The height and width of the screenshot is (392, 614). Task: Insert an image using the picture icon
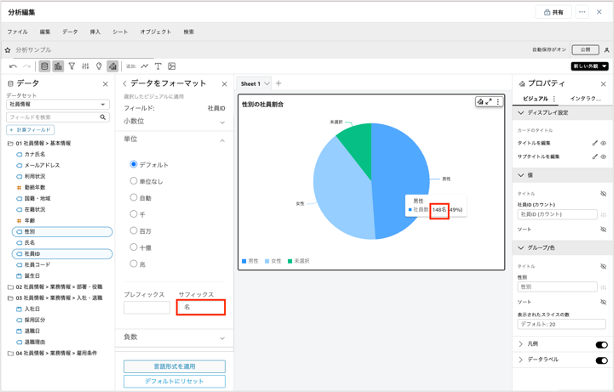point(172,66)
